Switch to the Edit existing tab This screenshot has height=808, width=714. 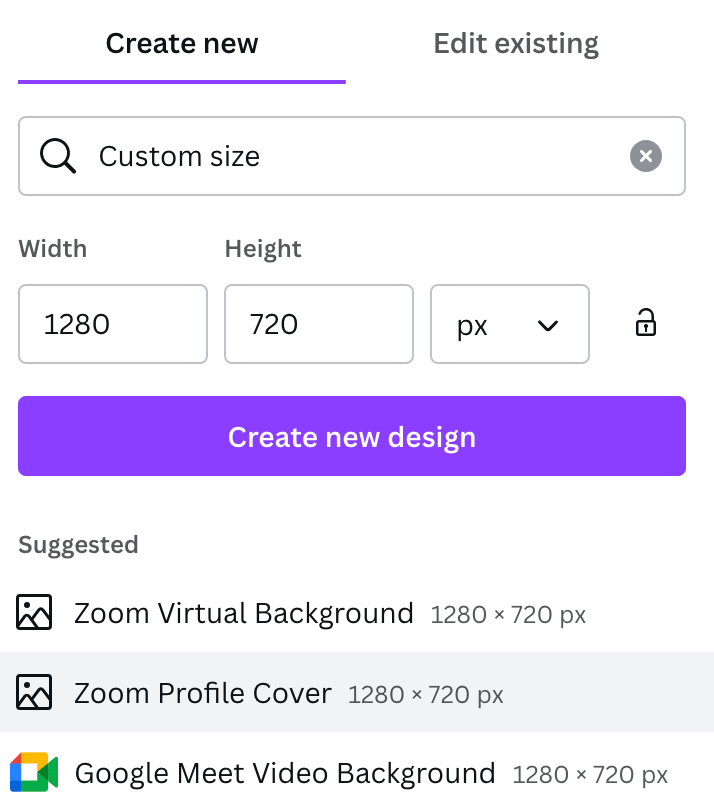pos(515,44)
